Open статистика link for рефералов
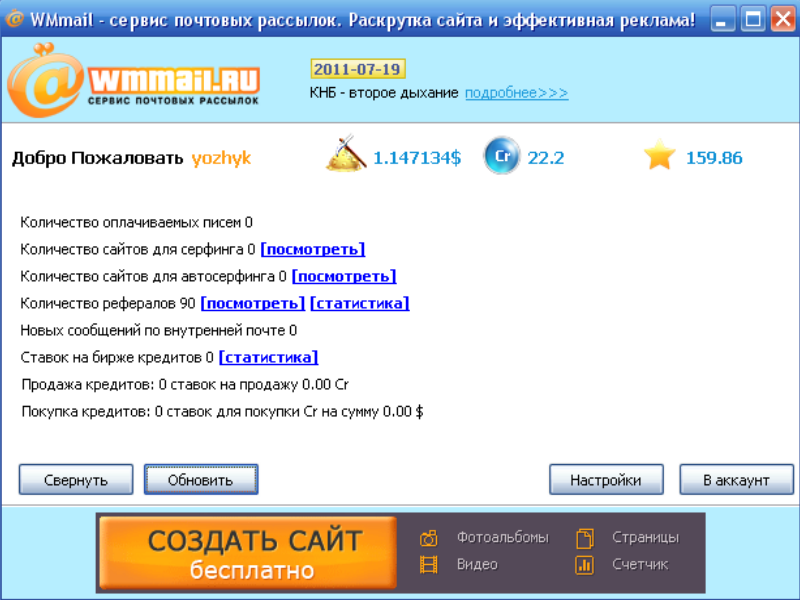The image size is (800, 600). (360, 303)
